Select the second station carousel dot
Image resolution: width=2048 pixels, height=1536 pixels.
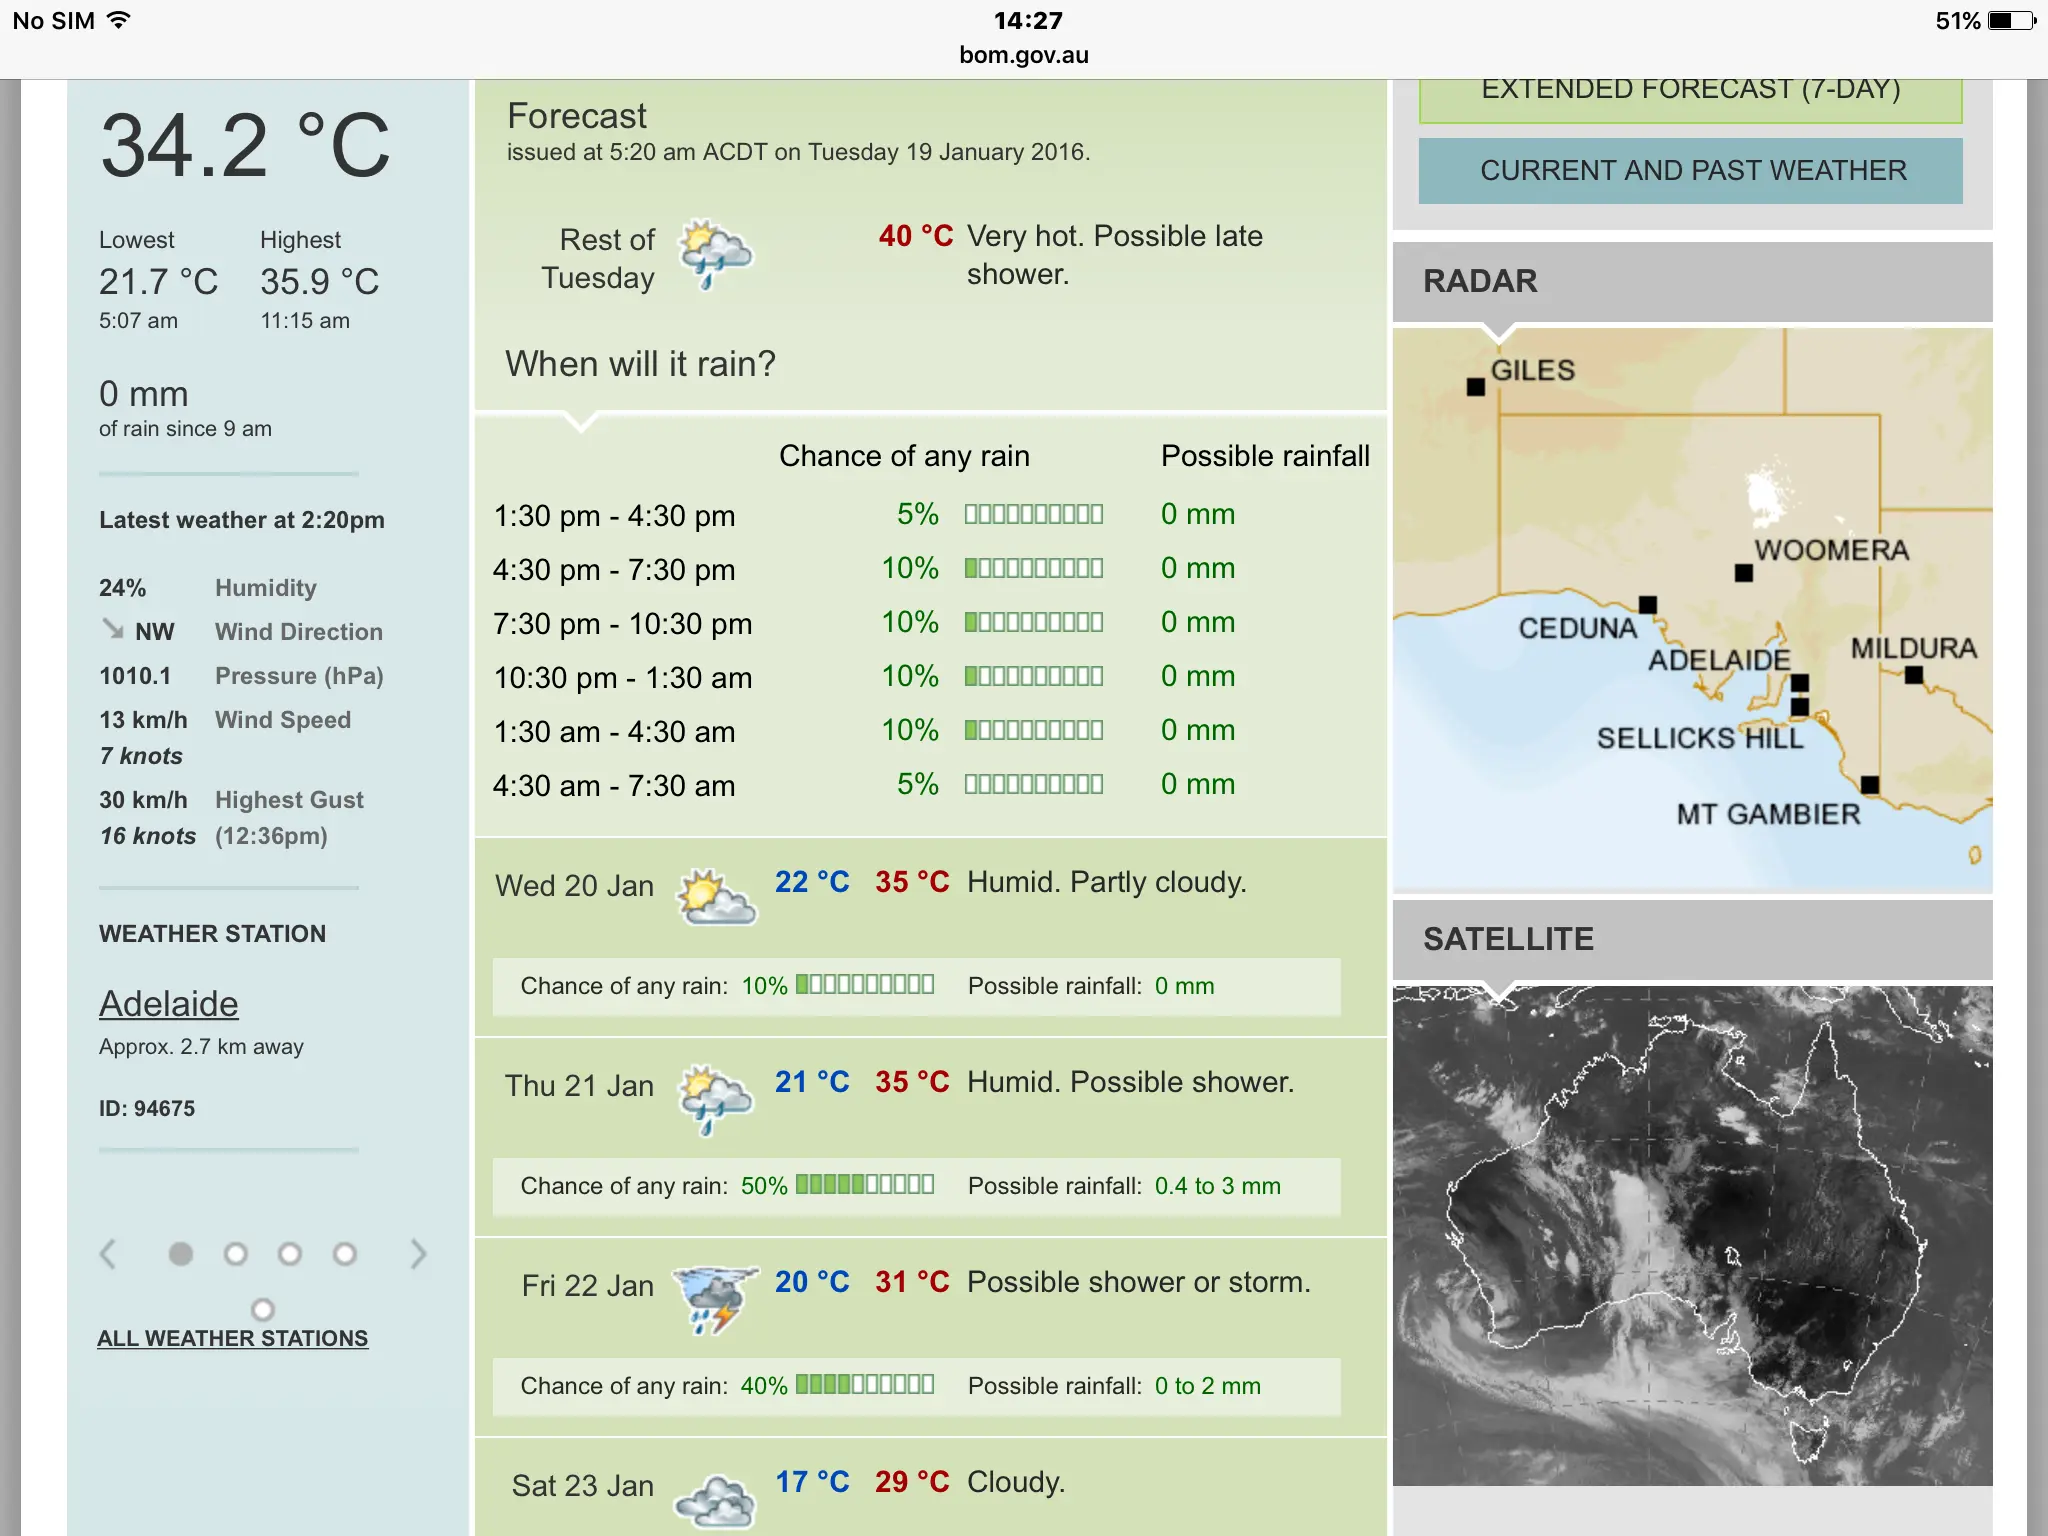pos(236,1254)
